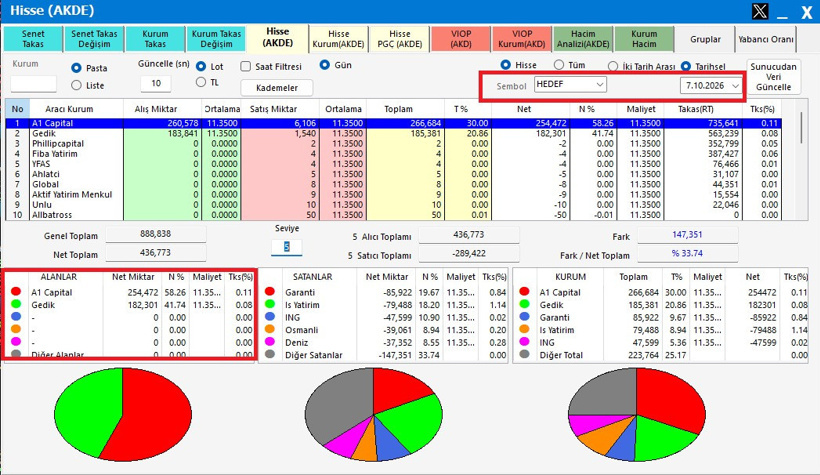Click gray dot beside Diğer Satanlar
Screen dimensions: 820x475
point(270,354)
